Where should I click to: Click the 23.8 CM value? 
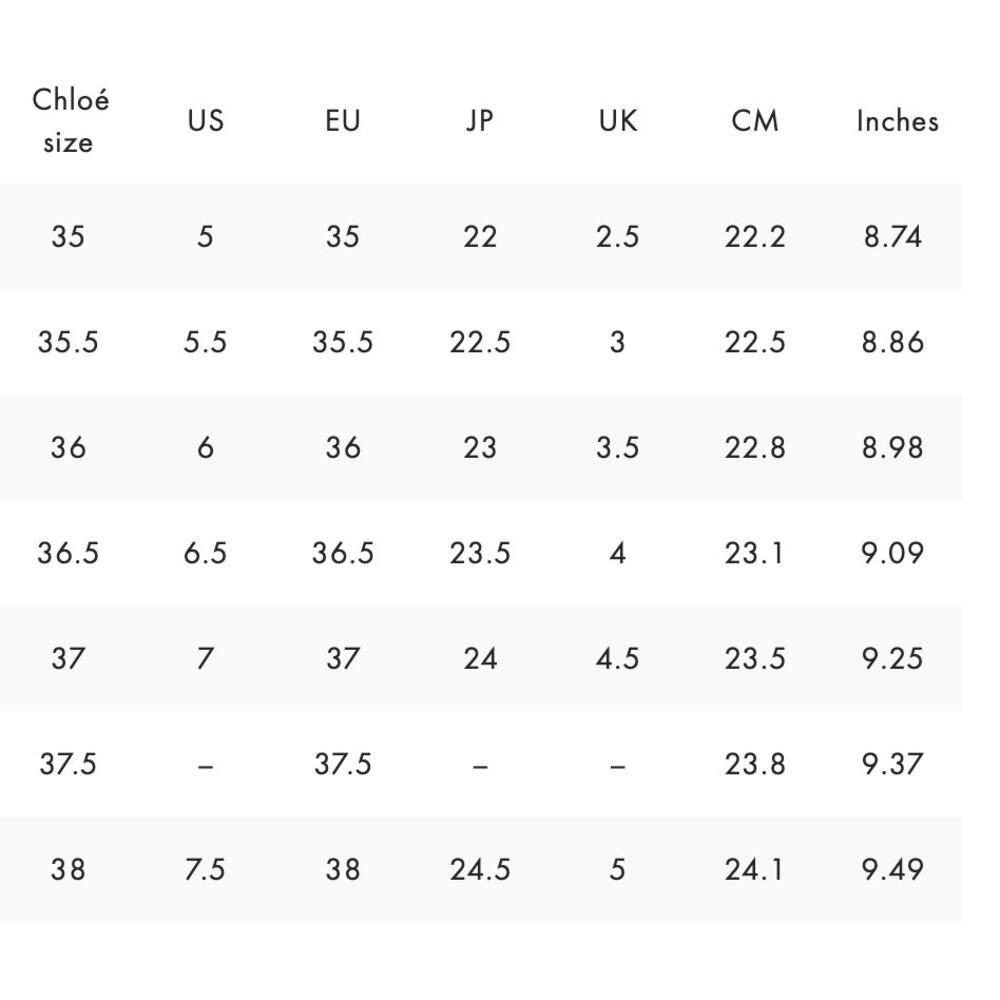754,763
